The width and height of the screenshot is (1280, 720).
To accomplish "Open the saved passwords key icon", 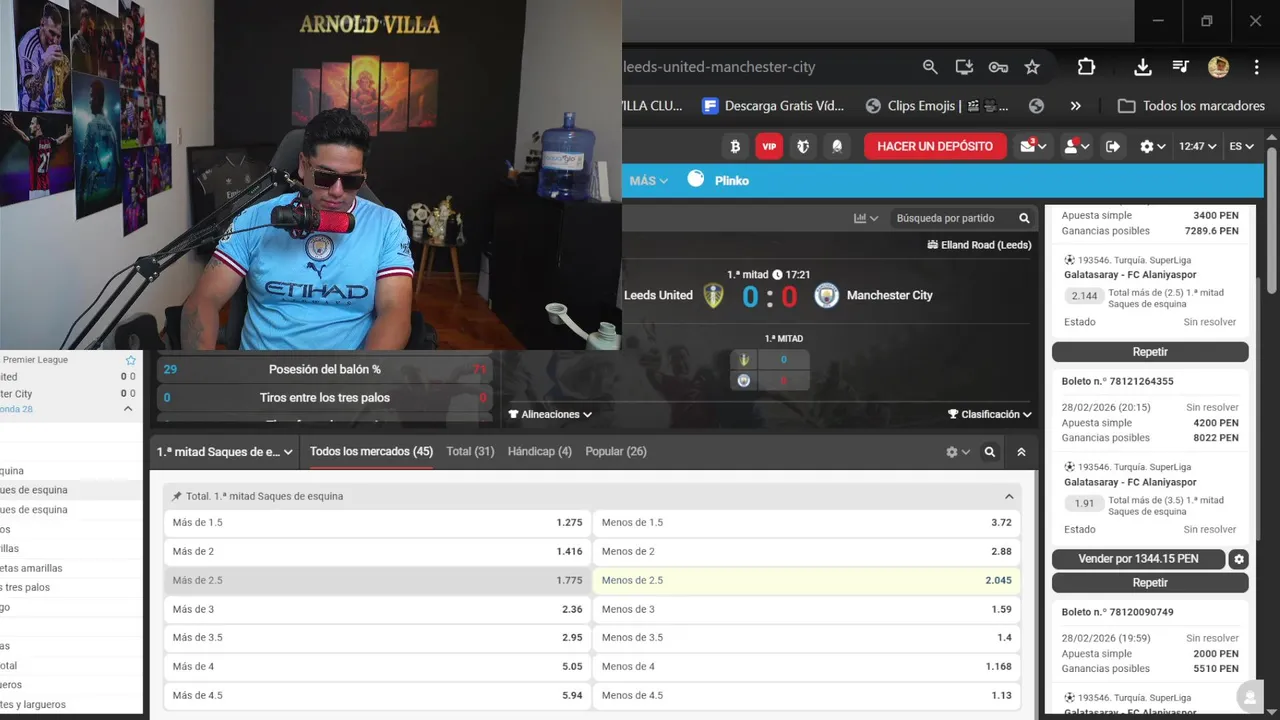I will pos(998,67).
